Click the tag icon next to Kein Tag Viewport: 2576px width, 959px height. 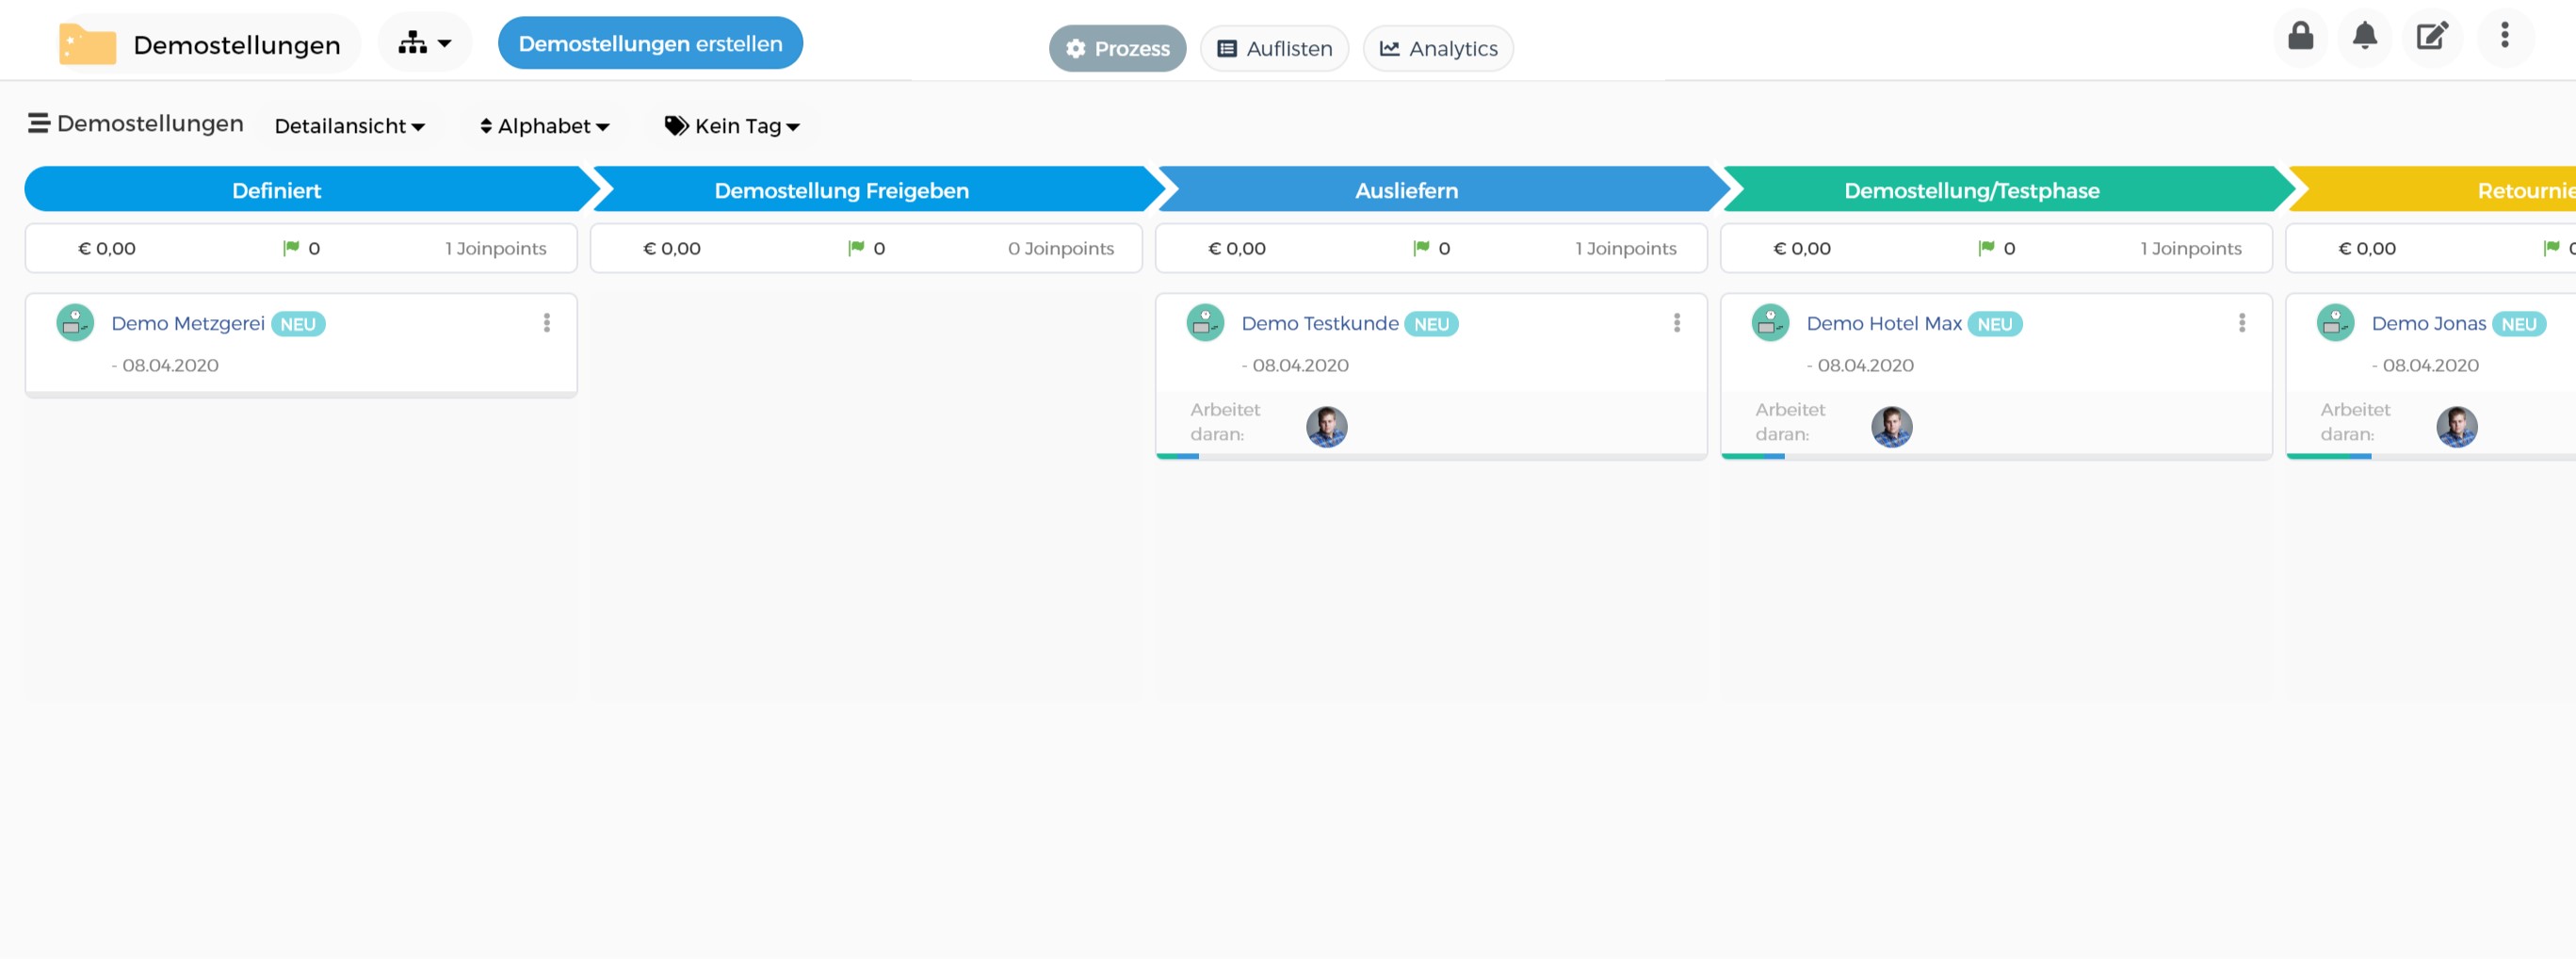click(677, 126)
